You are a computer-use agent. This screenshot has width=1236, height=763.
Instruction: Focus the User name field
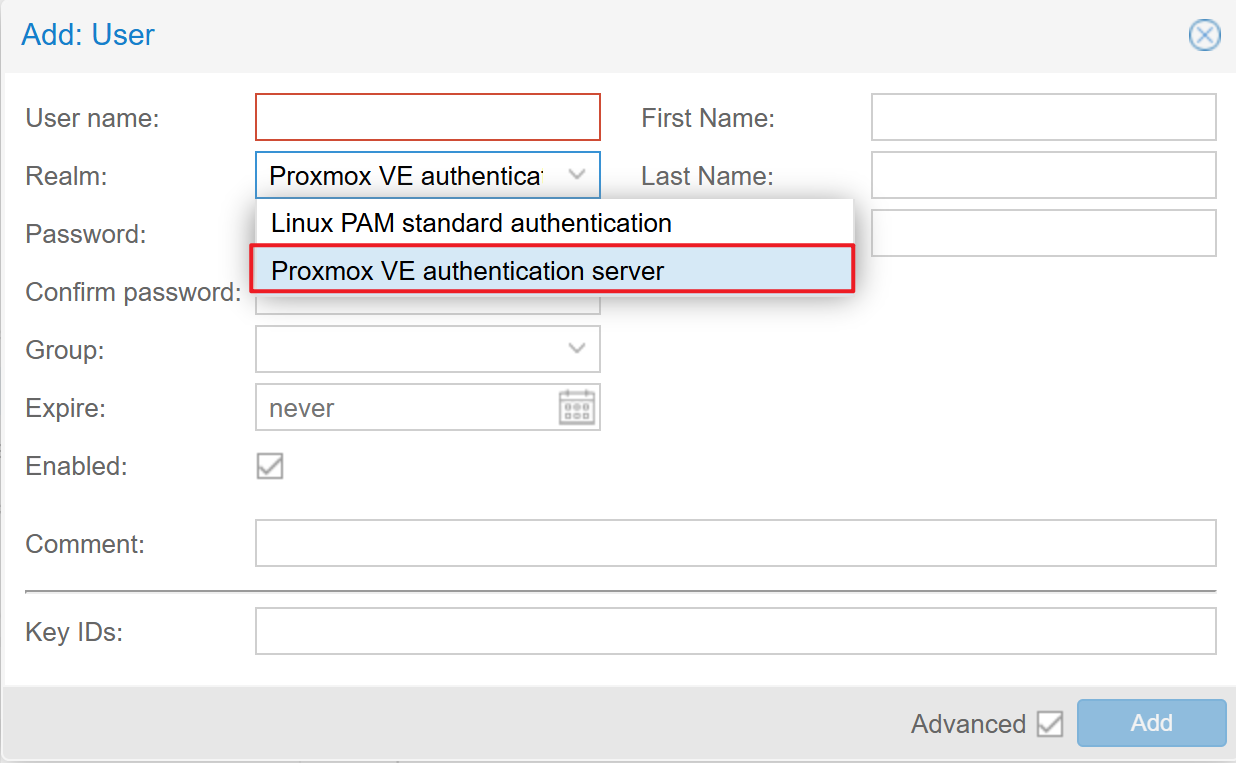click(428, 117)
